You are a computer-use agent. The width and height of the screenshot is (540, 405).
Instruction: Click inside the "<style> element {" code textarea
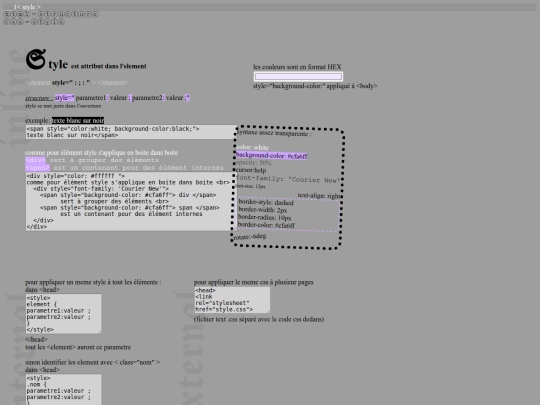(x=64, y=314)
